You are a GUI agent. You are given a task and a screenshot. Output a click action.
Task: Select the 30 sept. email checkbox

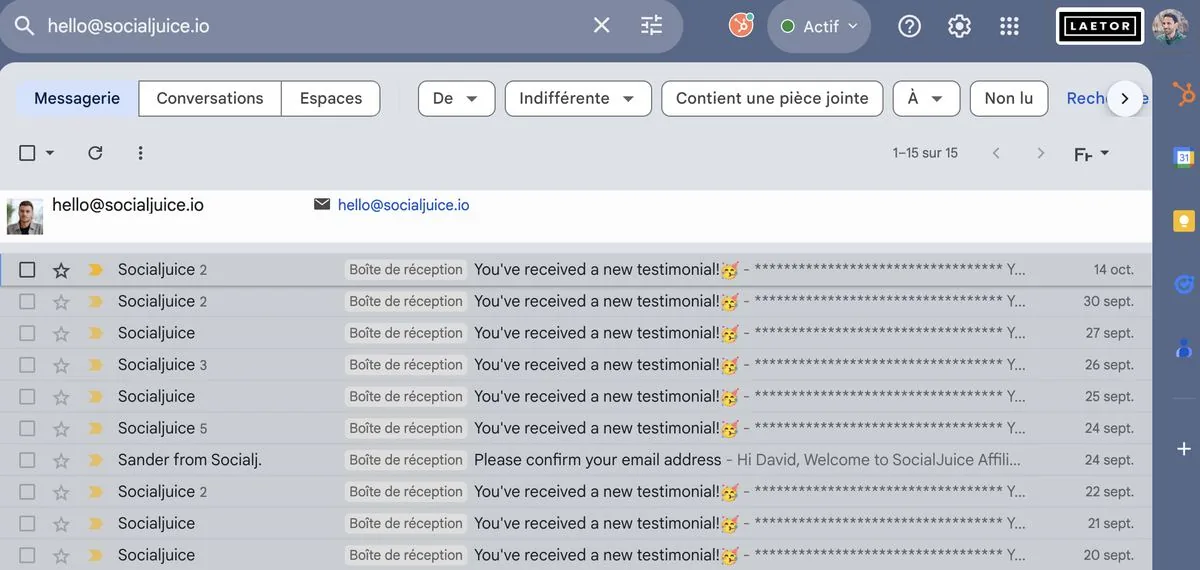pyautogui.click(x=28, y=301)
